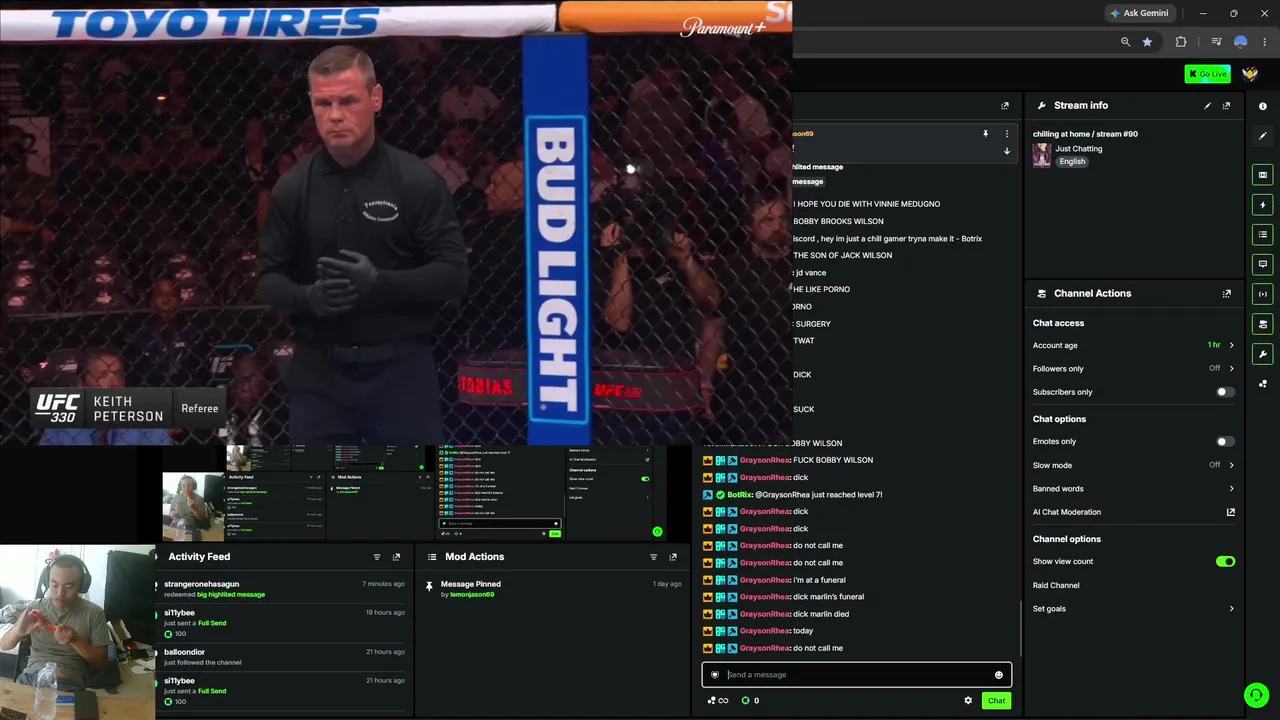This screenshot has width=1280, height=720.
Task: Click the BotRix username in chat
Action: tap(739, 495)
